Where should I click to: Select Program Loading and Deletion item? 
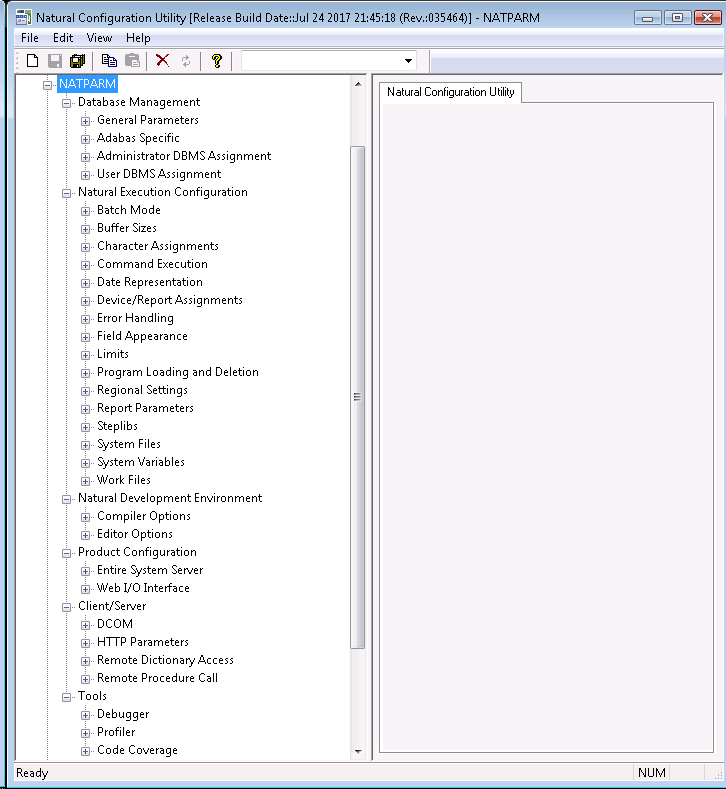[178, 372]
